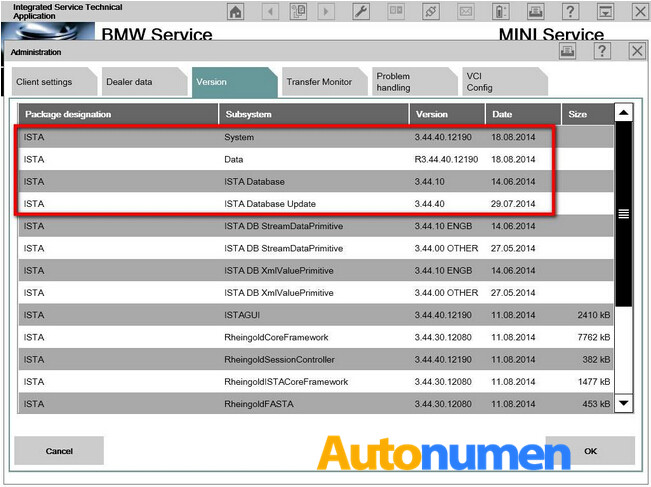Image resolution: width=651 pixels, height=487 pixels.
Task: Select the ISTA System row
Action: (x=316, y=137)
